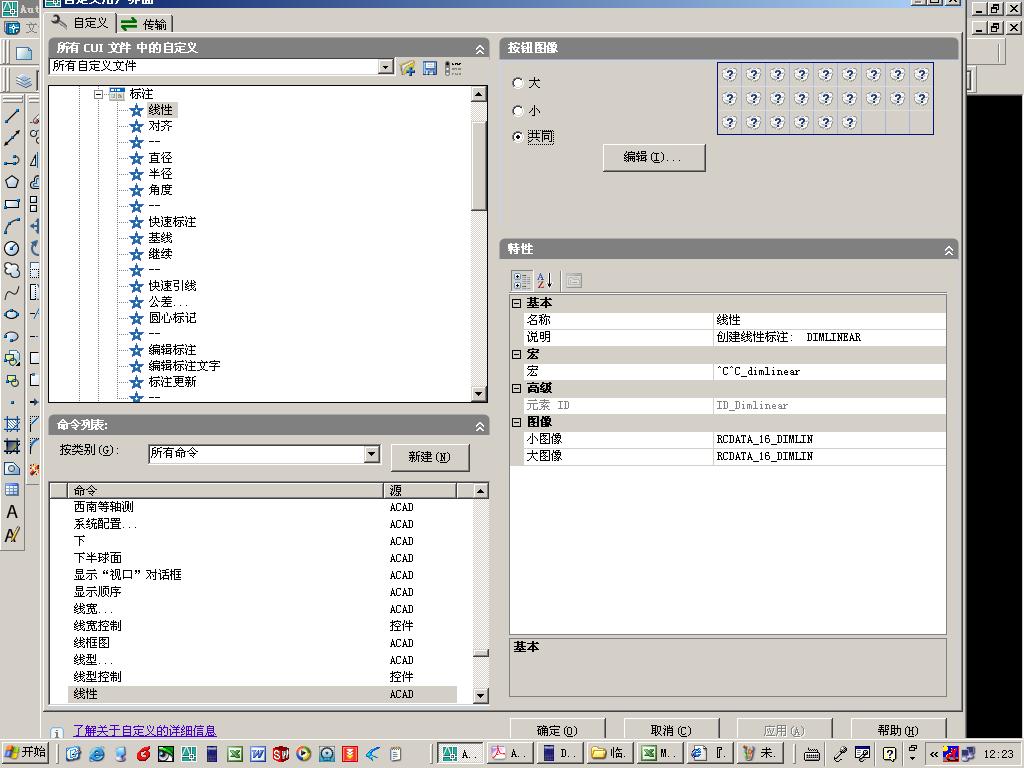
Task: Open the 所有自定义文件 dropdown
Action: point(386,67)
